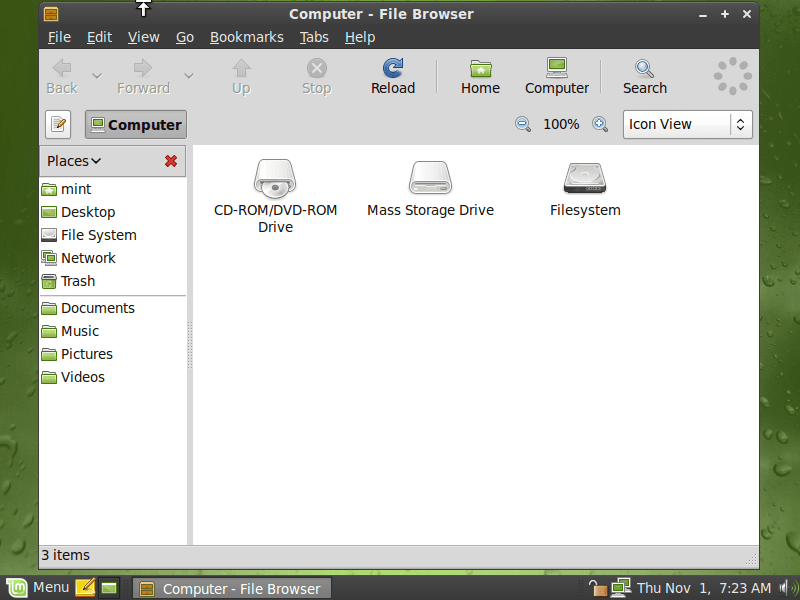Open the File menu
Screen dimensions: 800x600
tap(59, 37)
